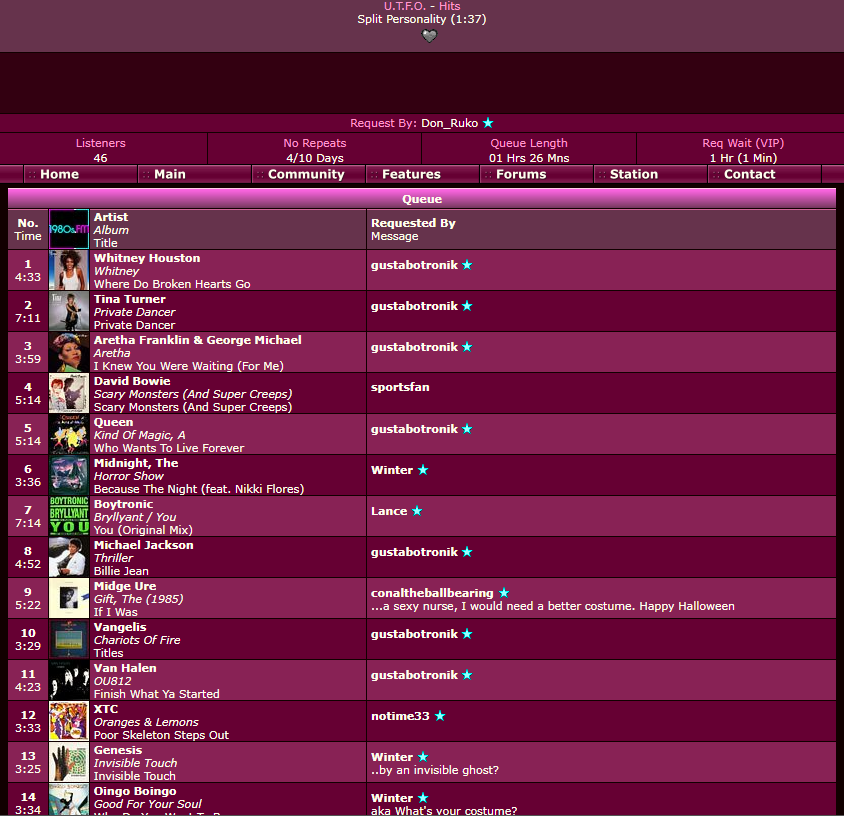Click the heart icon under Split Personality

point(429,36)
